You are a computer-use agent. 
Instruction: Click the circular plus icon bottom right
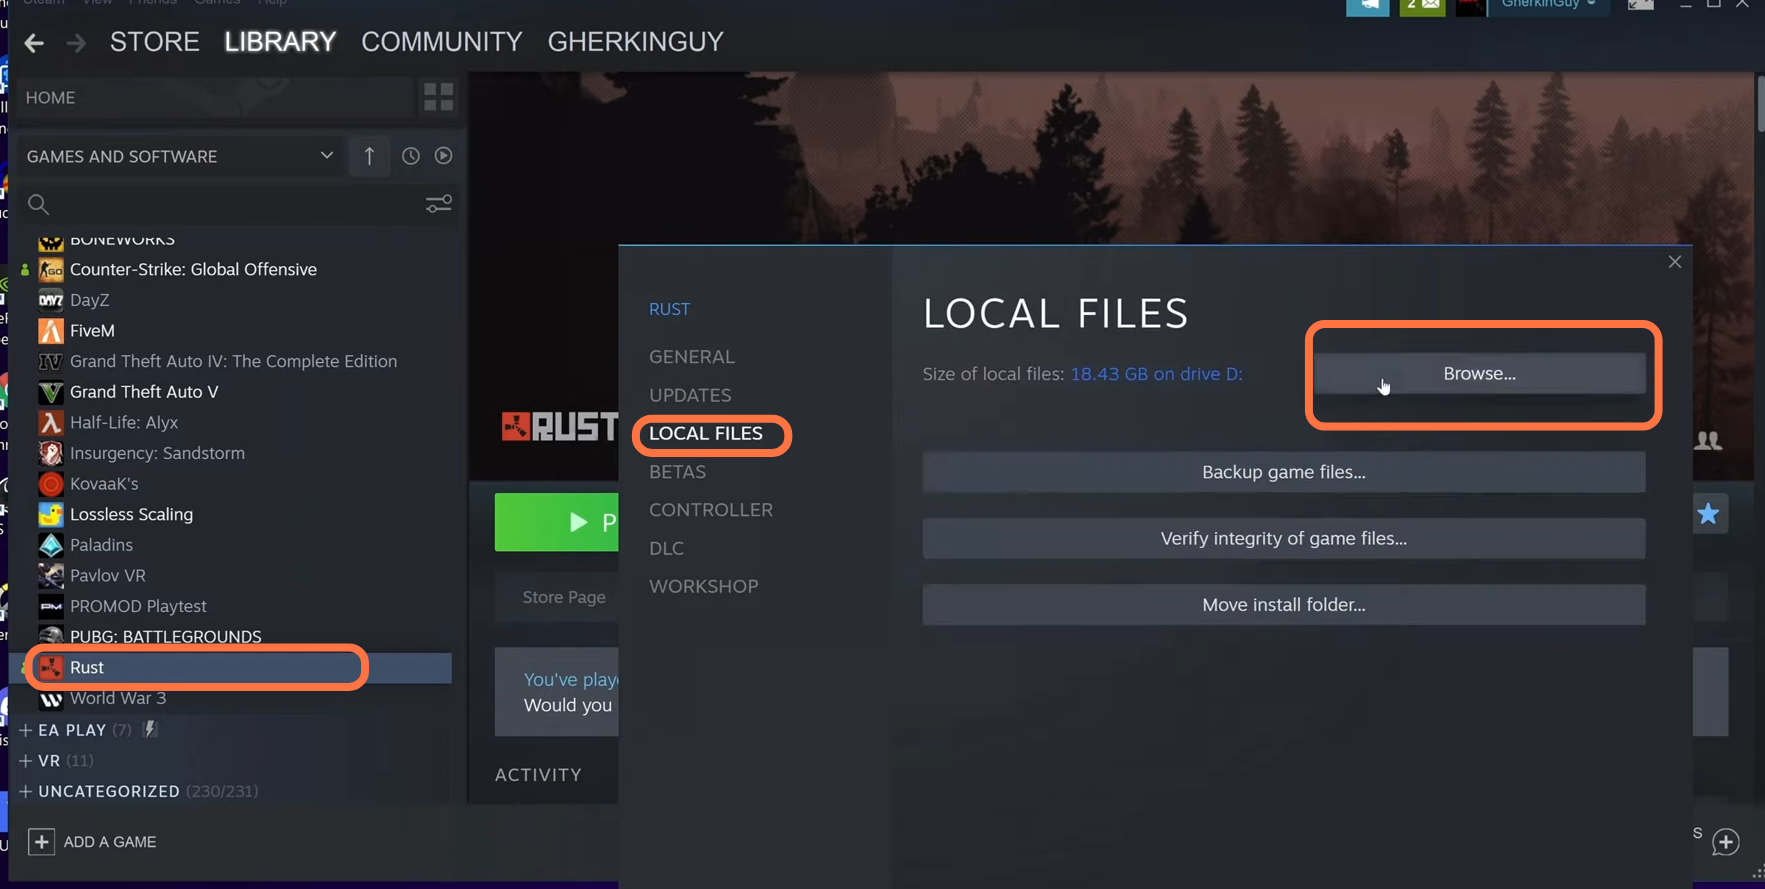[1726, 842]
